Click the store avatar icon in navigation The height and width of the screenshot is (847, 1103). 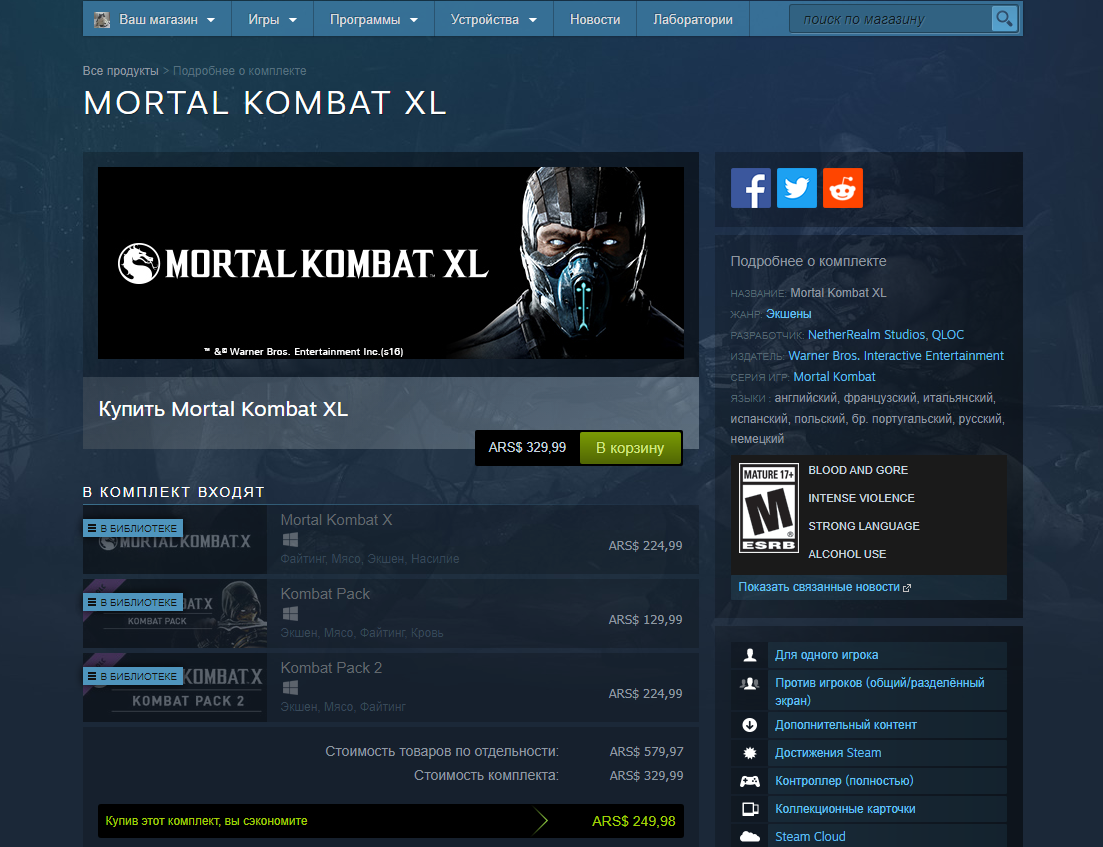pos(102,20)
